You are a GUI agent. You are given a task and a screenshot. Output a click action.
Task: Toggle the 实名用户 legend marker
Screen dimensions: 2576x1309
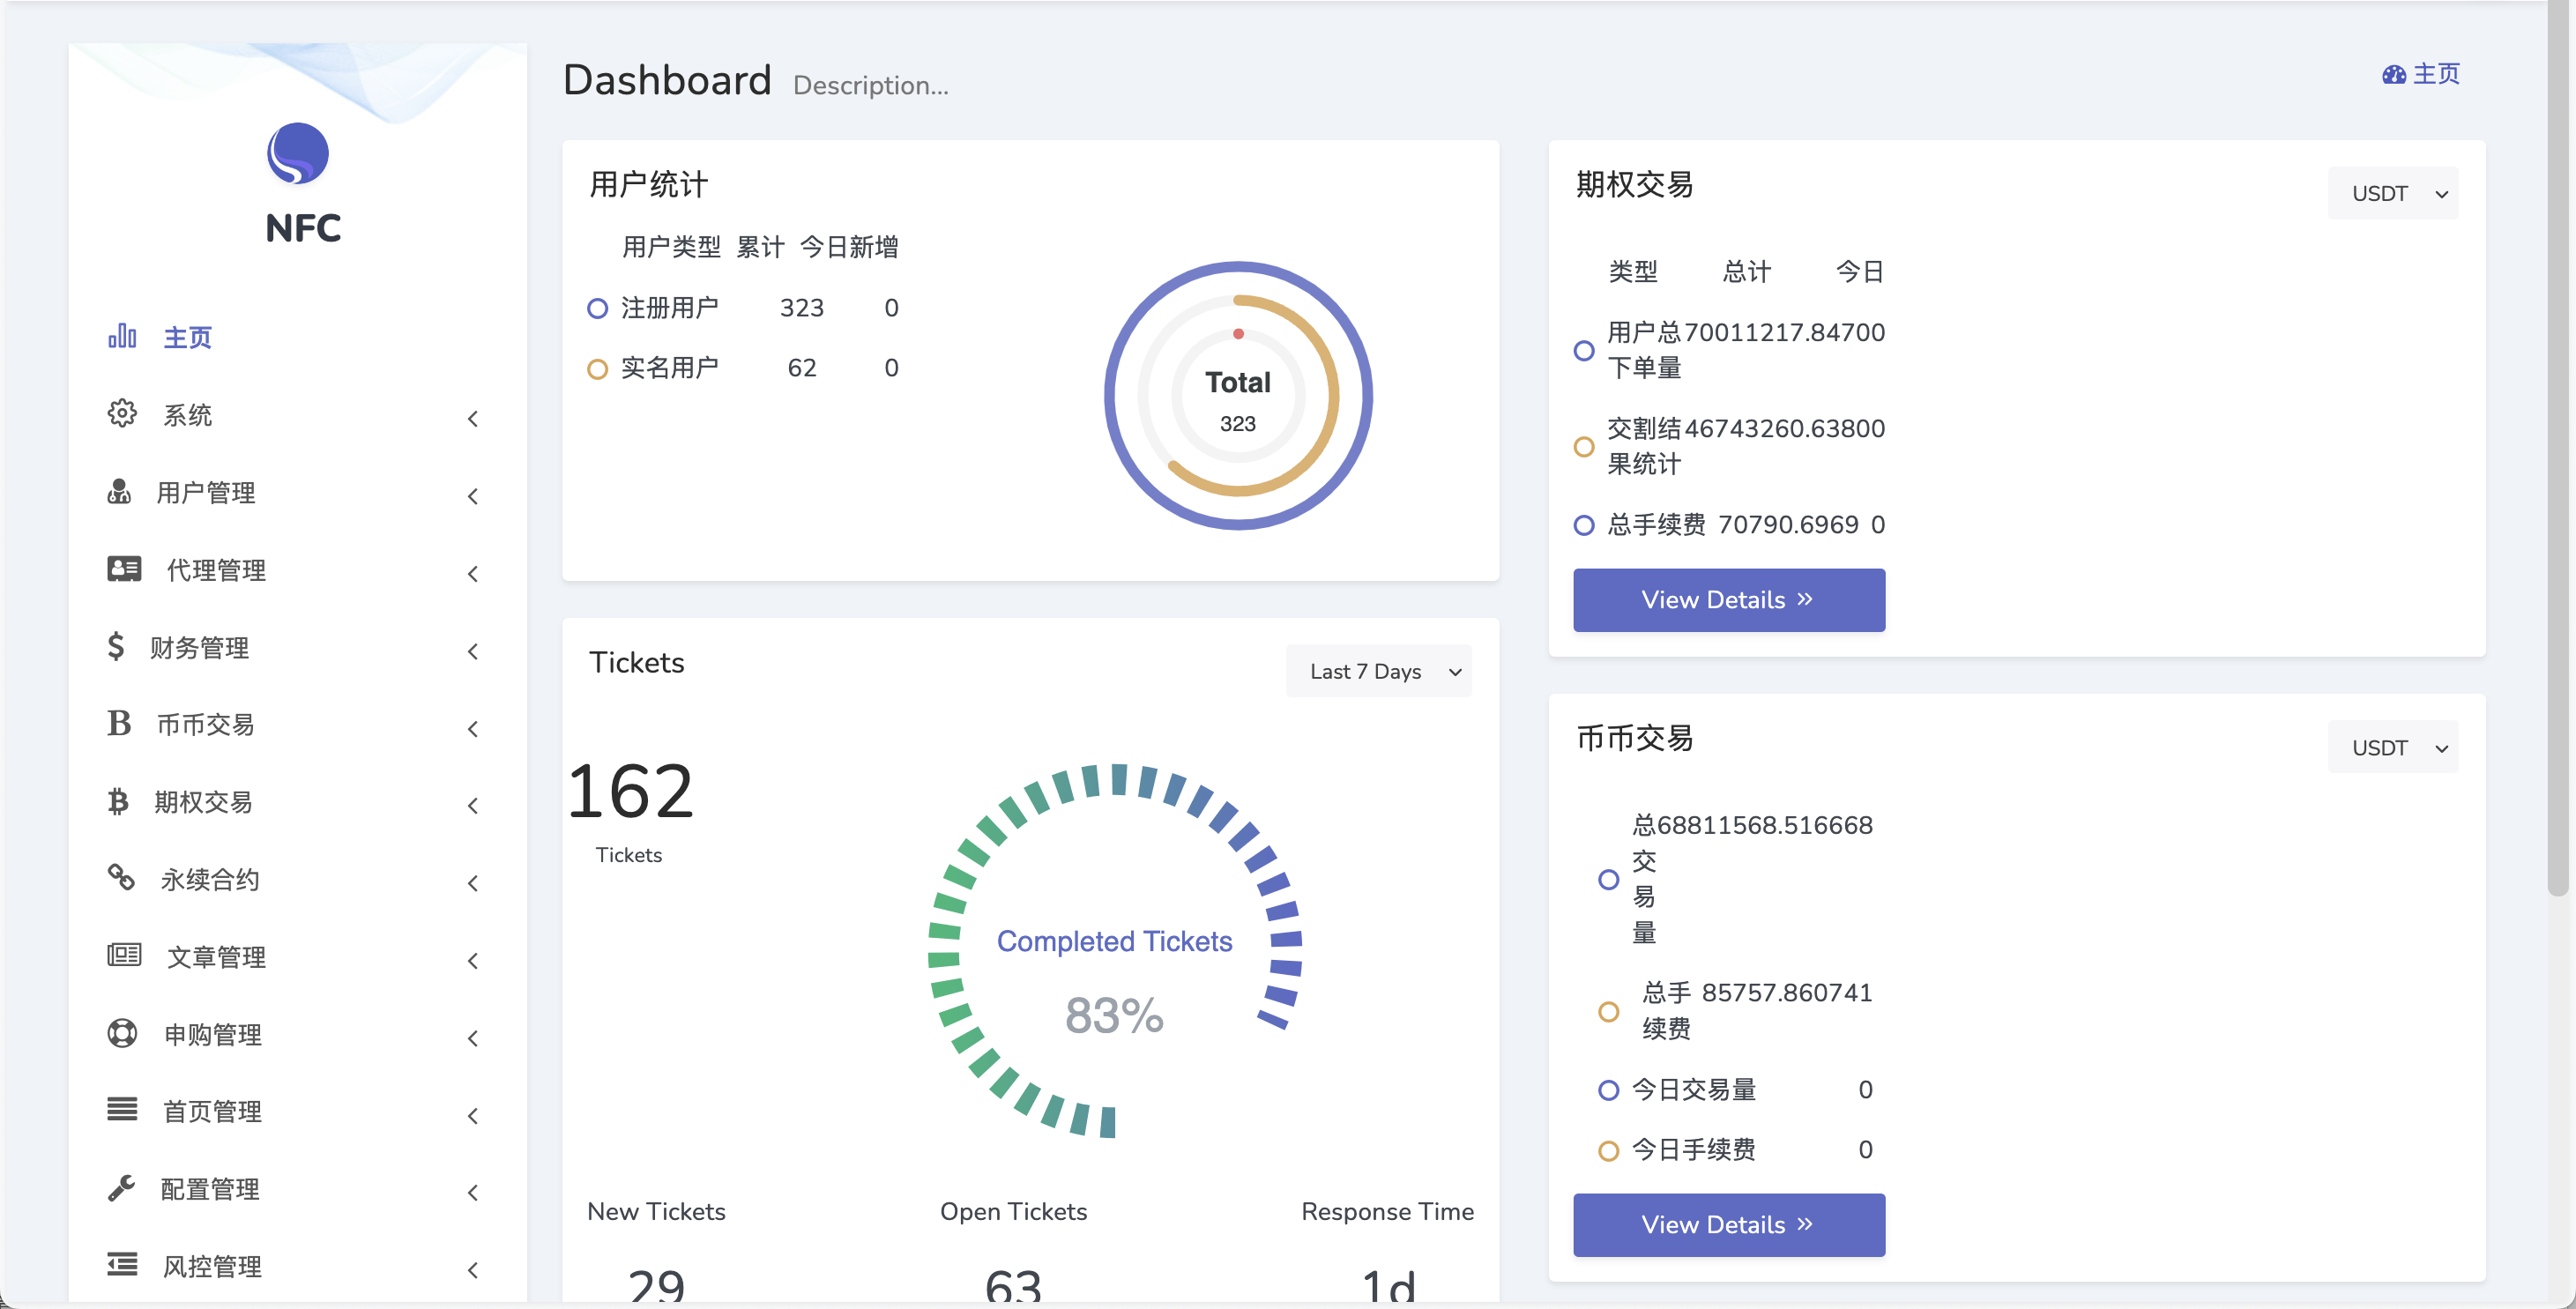point(597,369)
